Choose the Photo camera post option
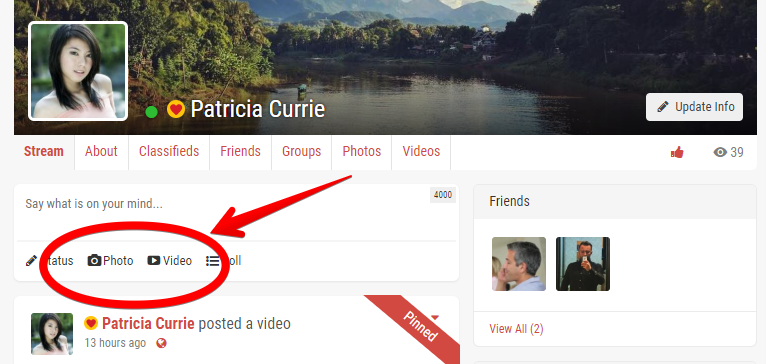 pyautogui.click(x=110, y=261)
